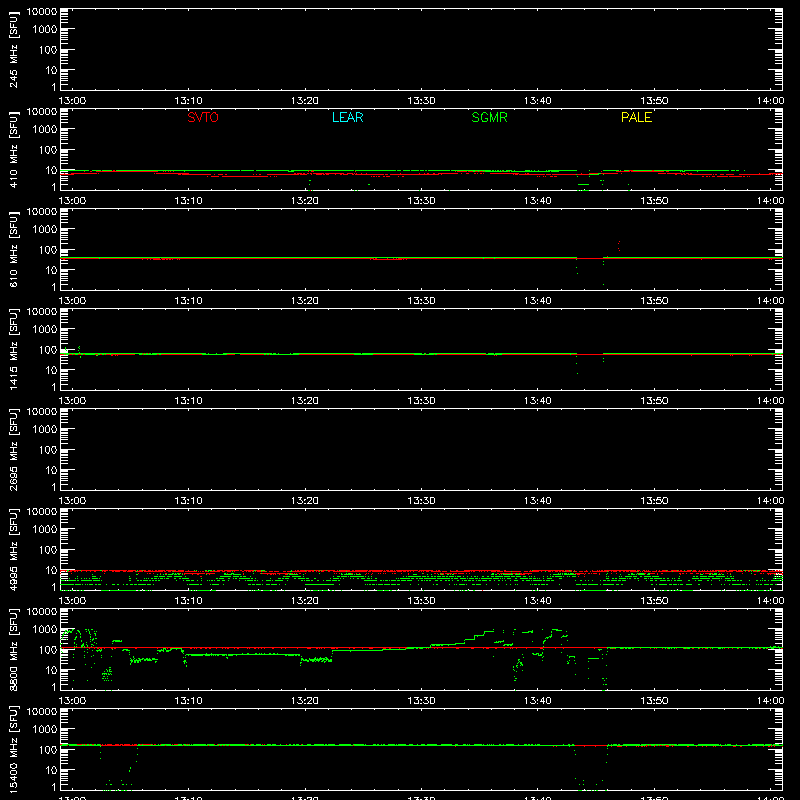Select the 15400 MHz [SFU] axis title
This screenshot has width=800, height=800.
pos(13,749)
